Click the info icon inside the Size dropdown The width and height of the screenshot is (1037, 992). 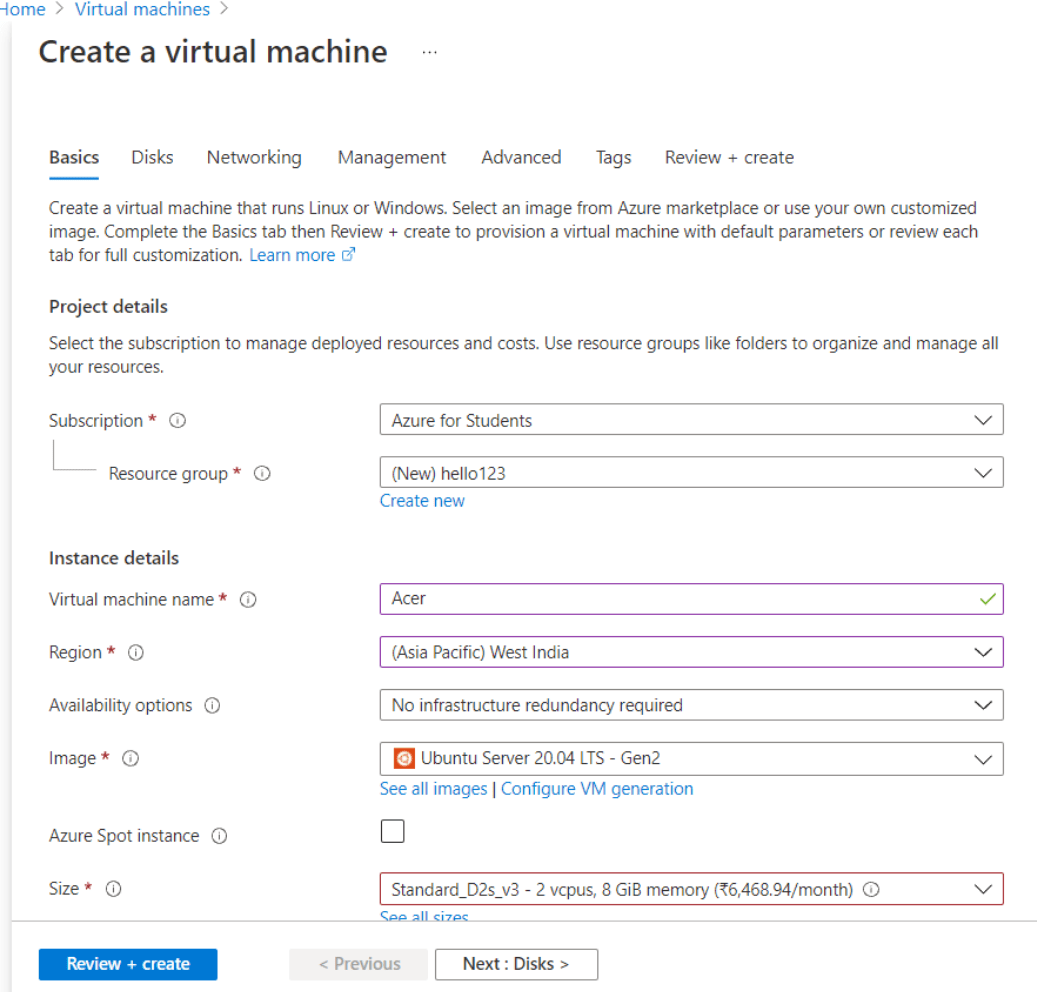871,889
